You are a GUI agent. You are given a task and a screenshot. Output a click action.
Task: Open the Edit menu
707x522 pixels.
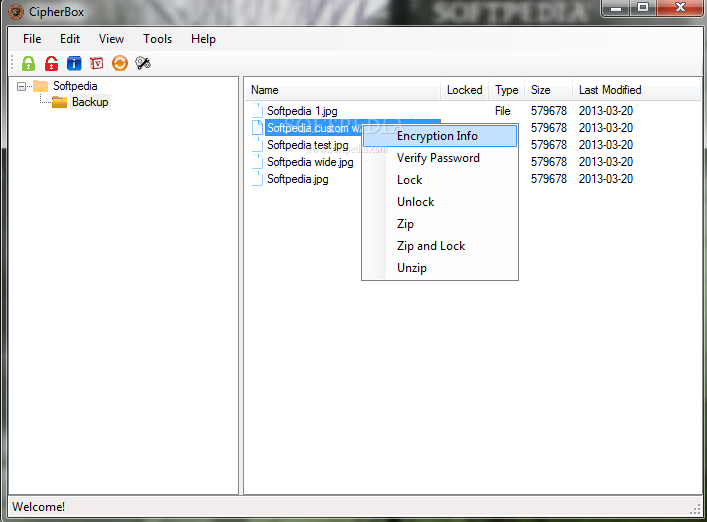tap(70, 39)
